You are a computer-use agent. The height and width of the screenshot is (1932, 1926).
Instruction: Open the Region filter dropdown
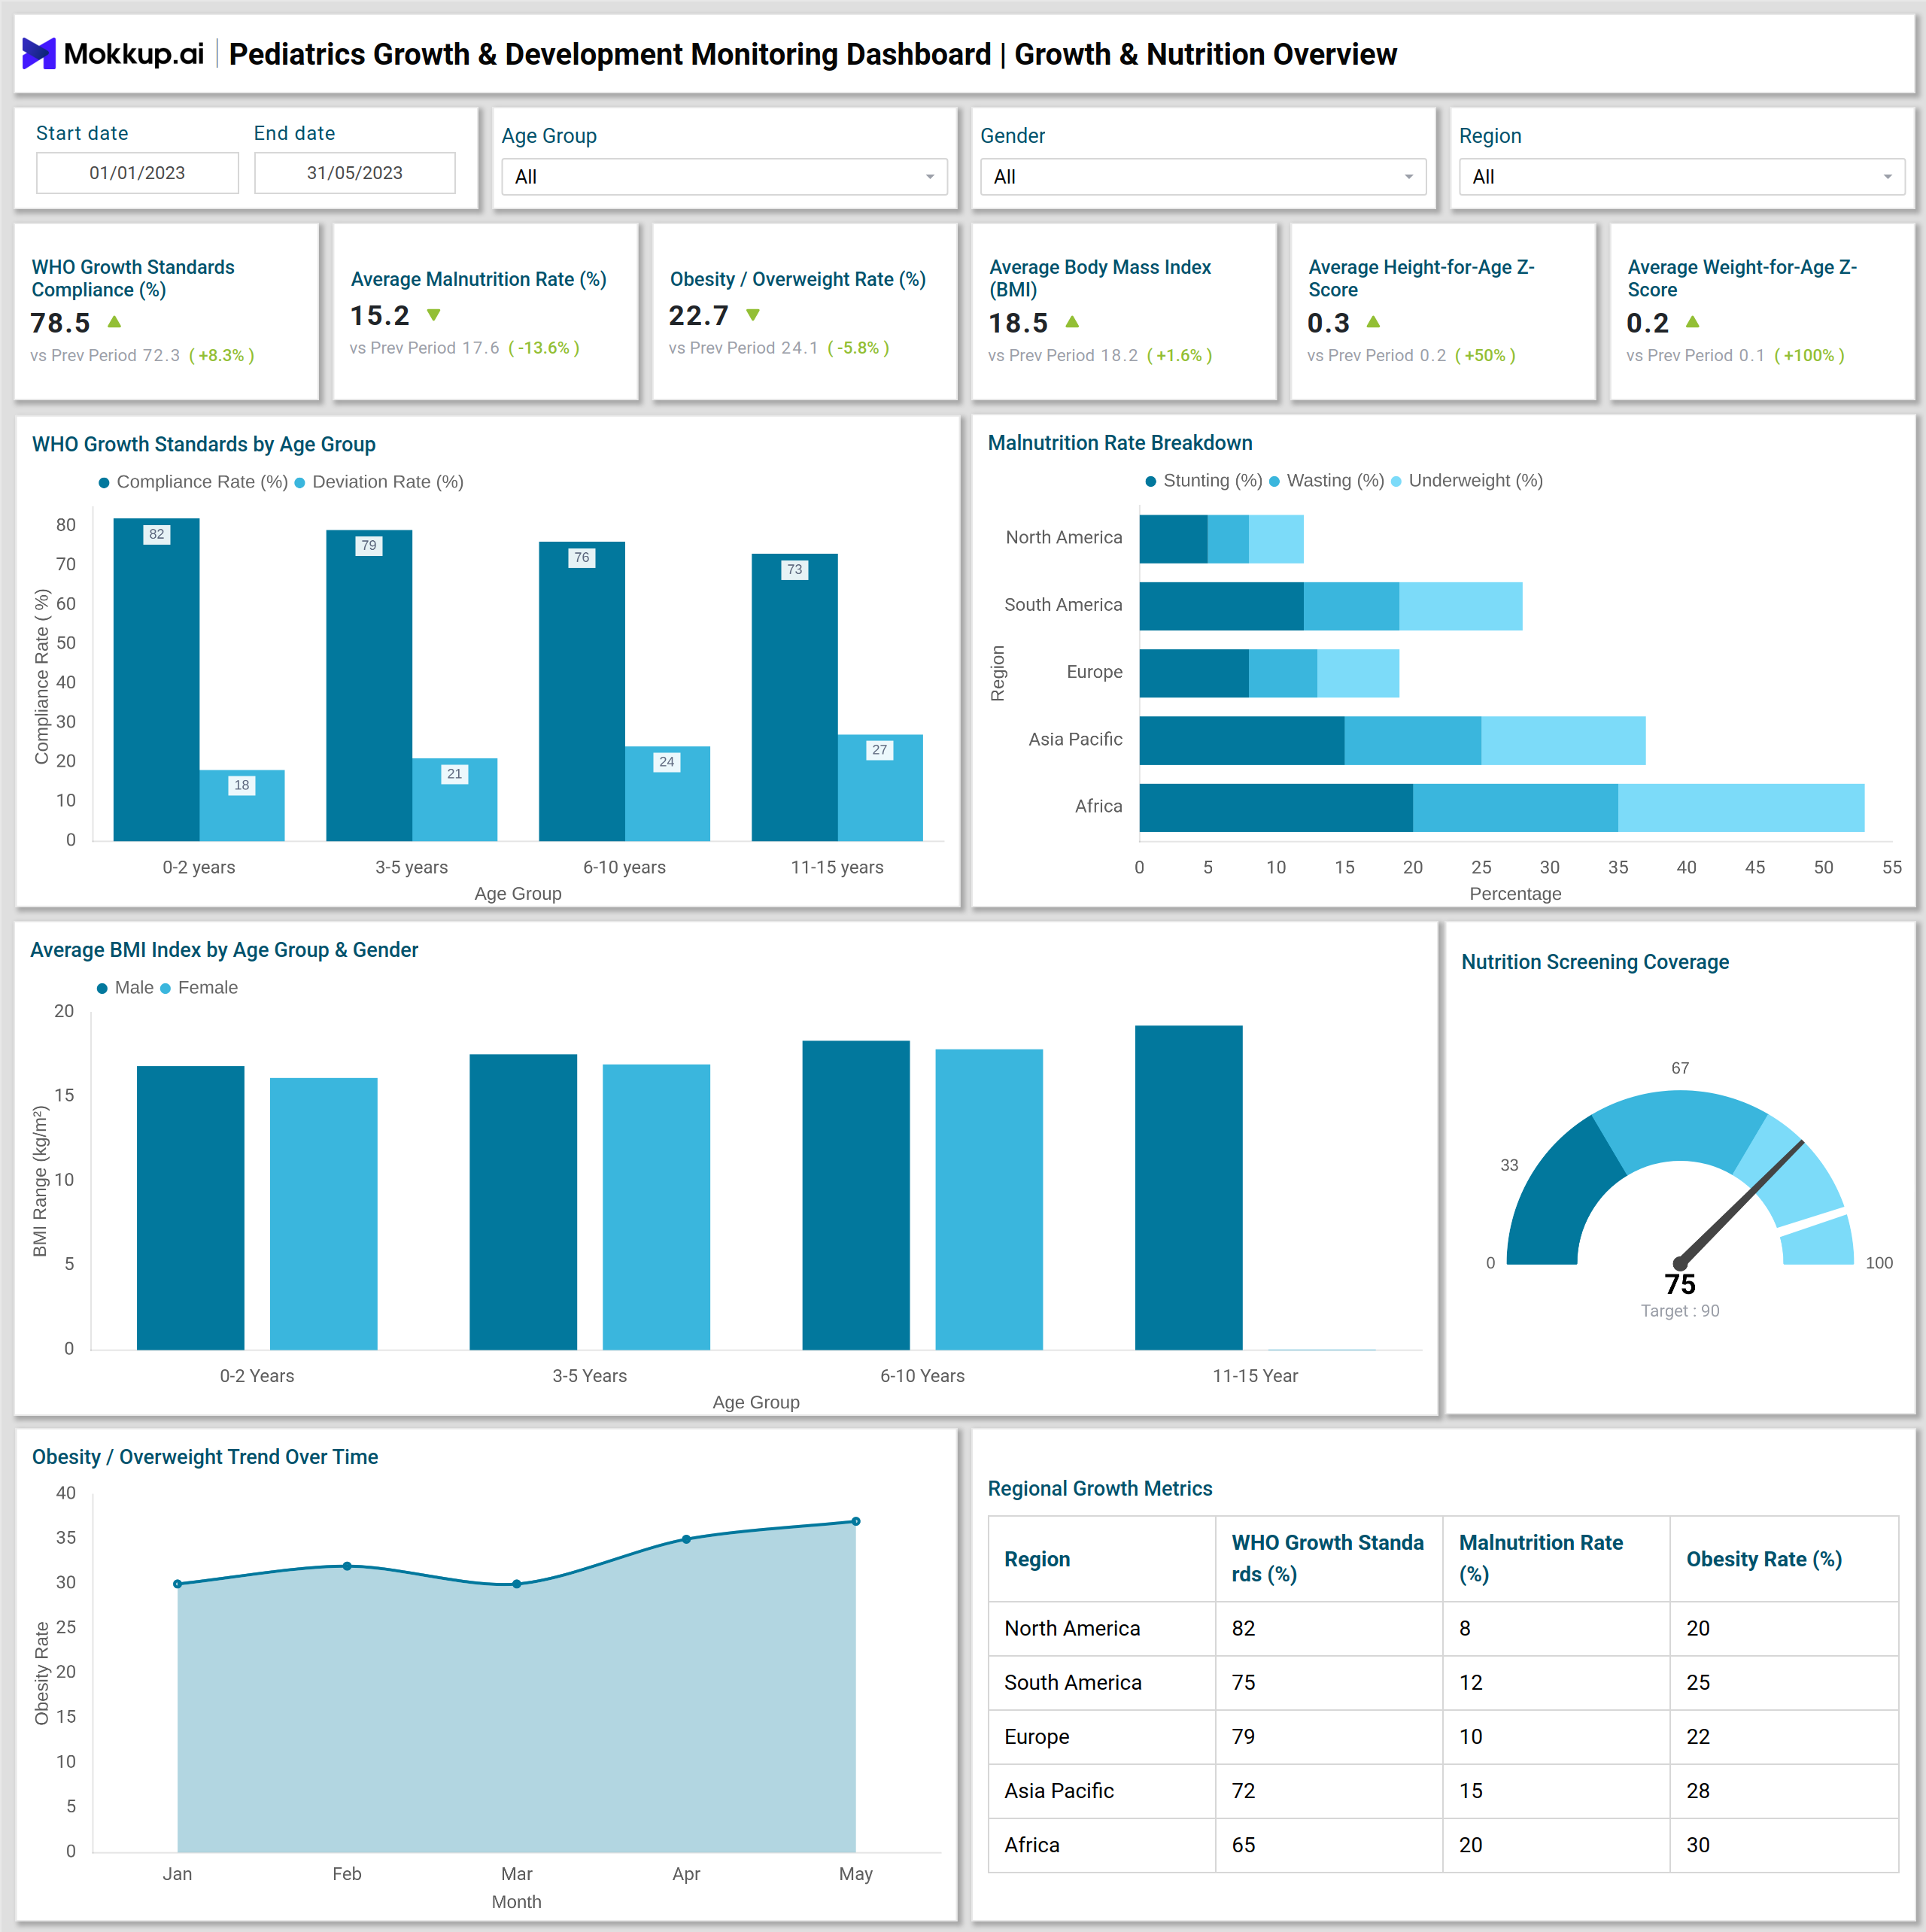1682,177
